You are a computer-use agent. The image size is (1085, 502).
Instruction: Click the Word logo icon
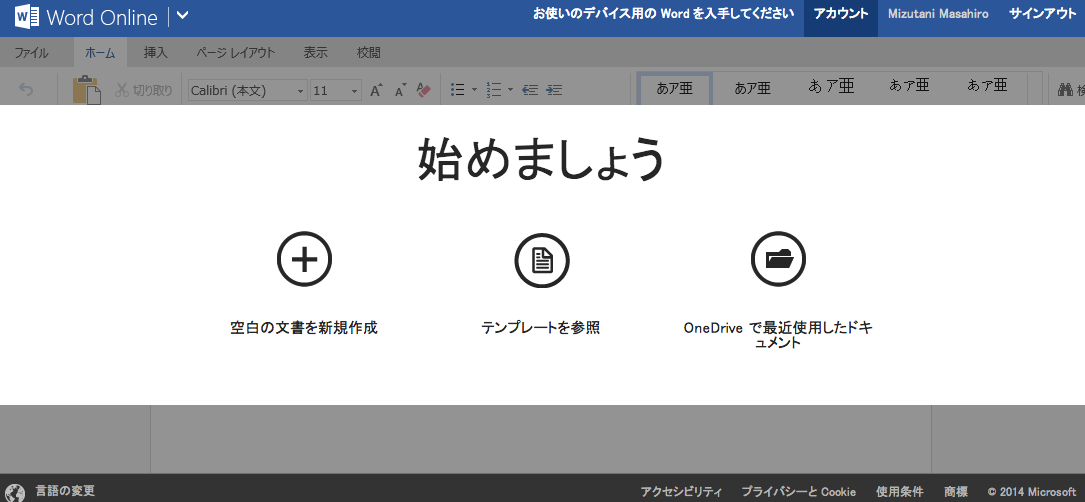coord(26,17)
